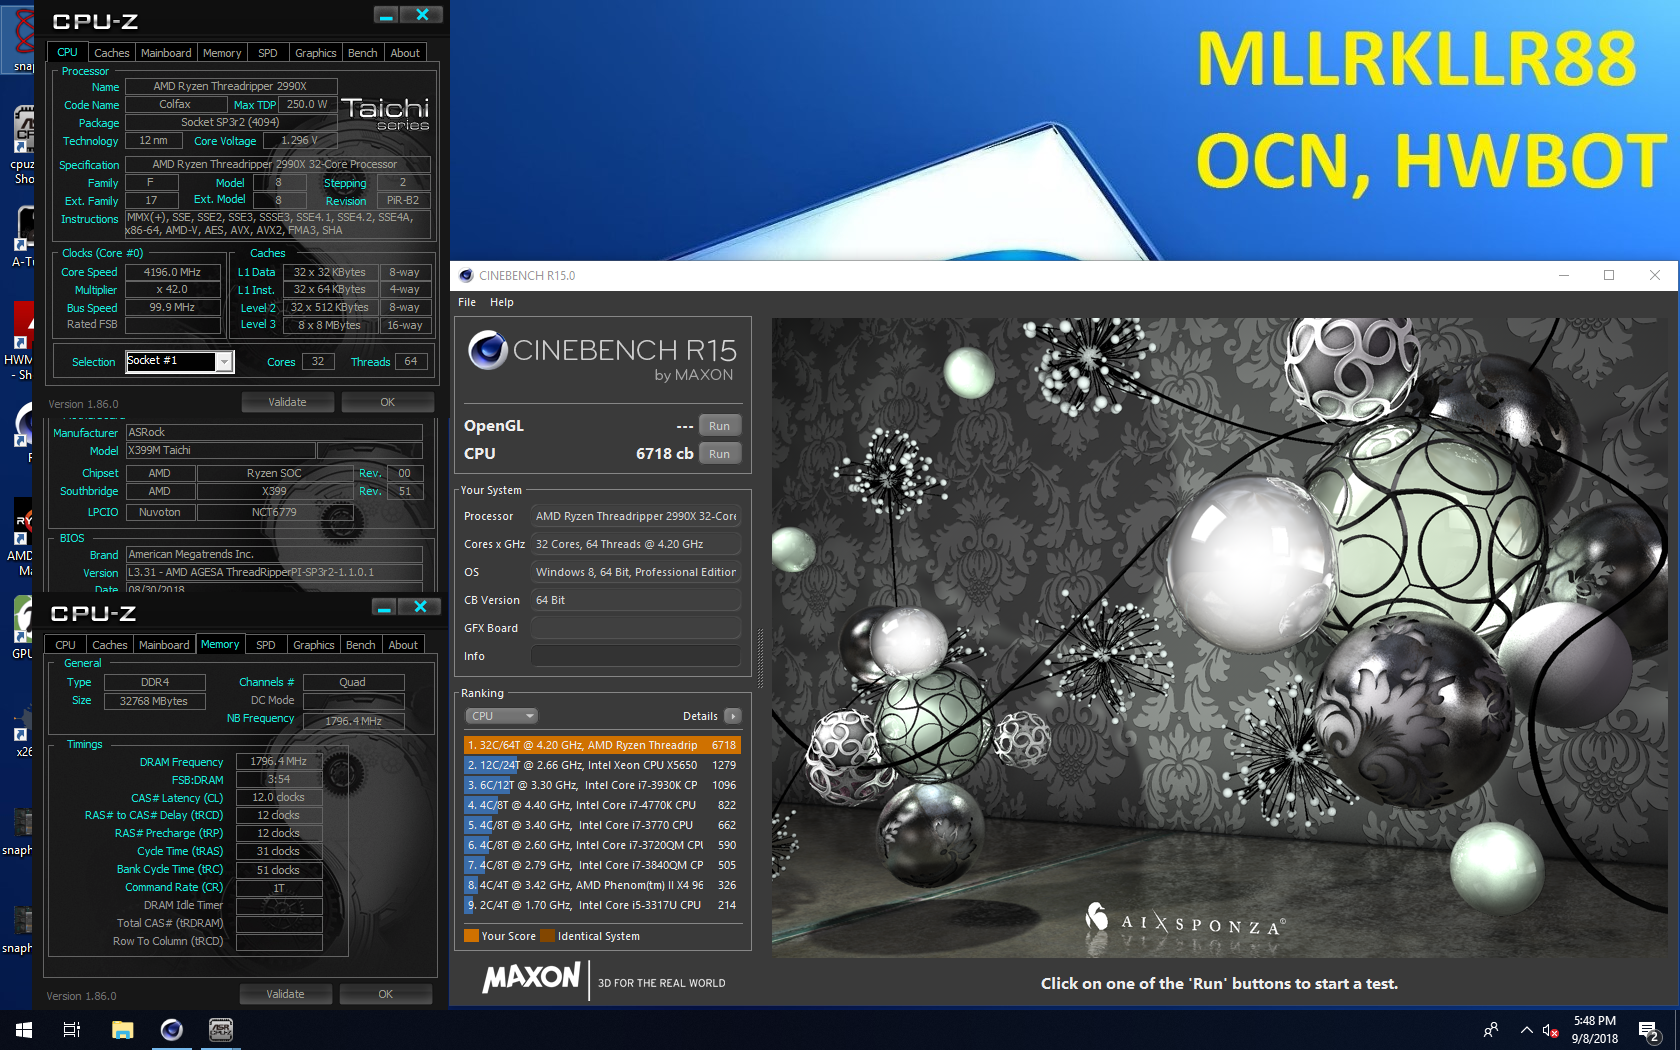Select ranking entry Intel Core i7-3720QM
Image resolution: width=1680 pixels, height=1050 pixels.
click(x=602, y=845)
